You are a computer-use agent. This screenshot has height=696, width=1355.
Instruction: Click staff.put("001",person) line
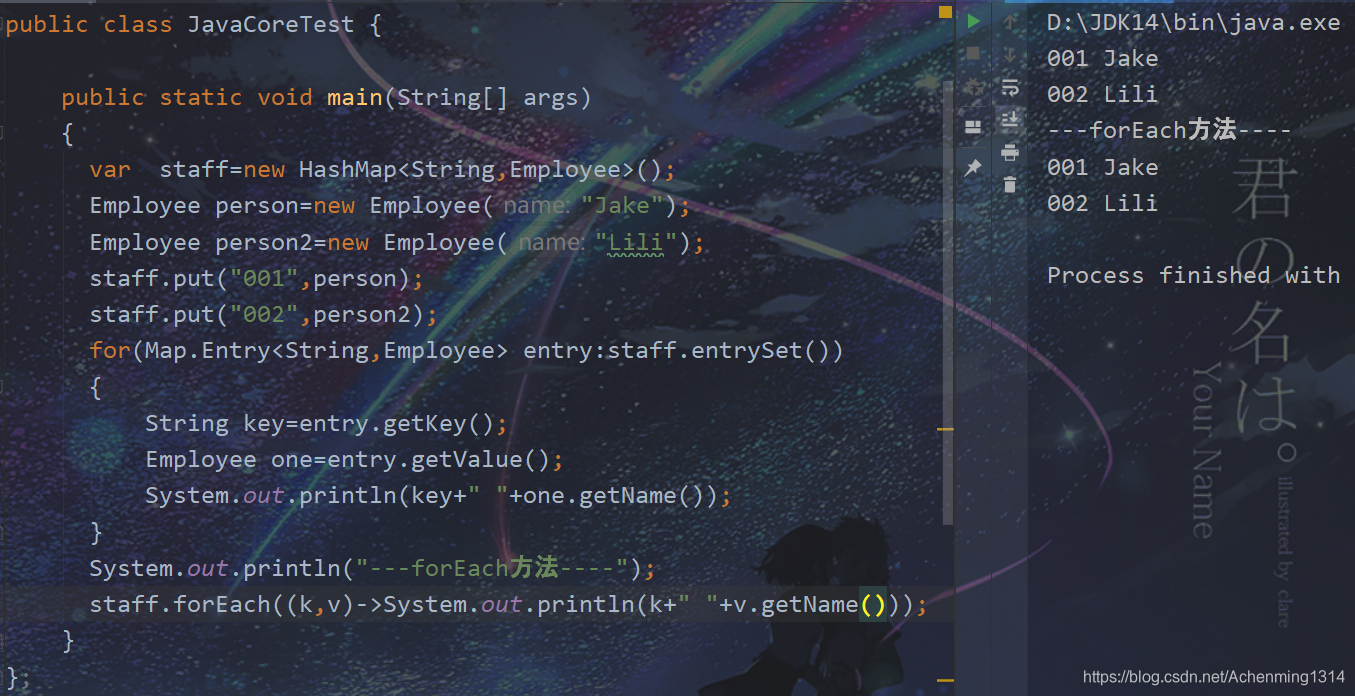257,279
